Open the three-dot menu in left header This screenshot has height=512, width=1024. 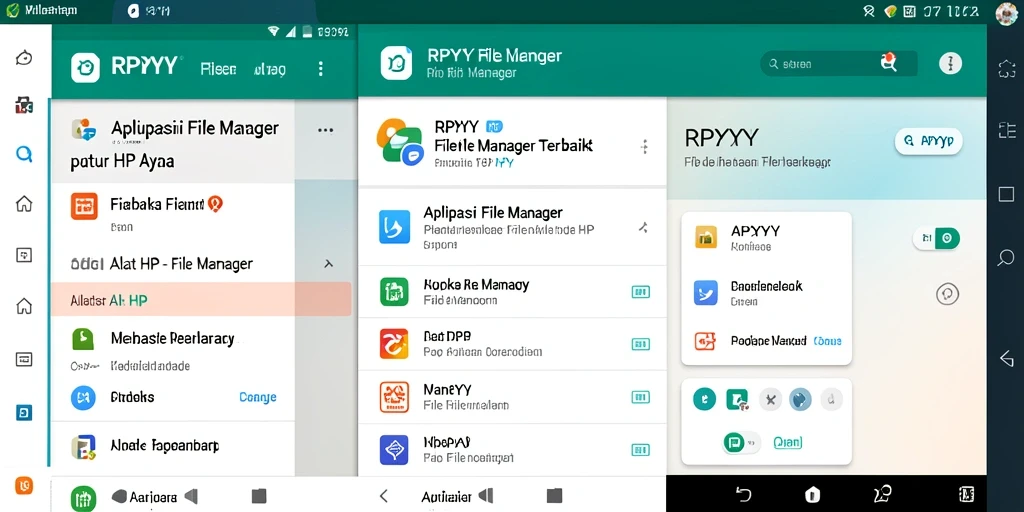point(320,69)
